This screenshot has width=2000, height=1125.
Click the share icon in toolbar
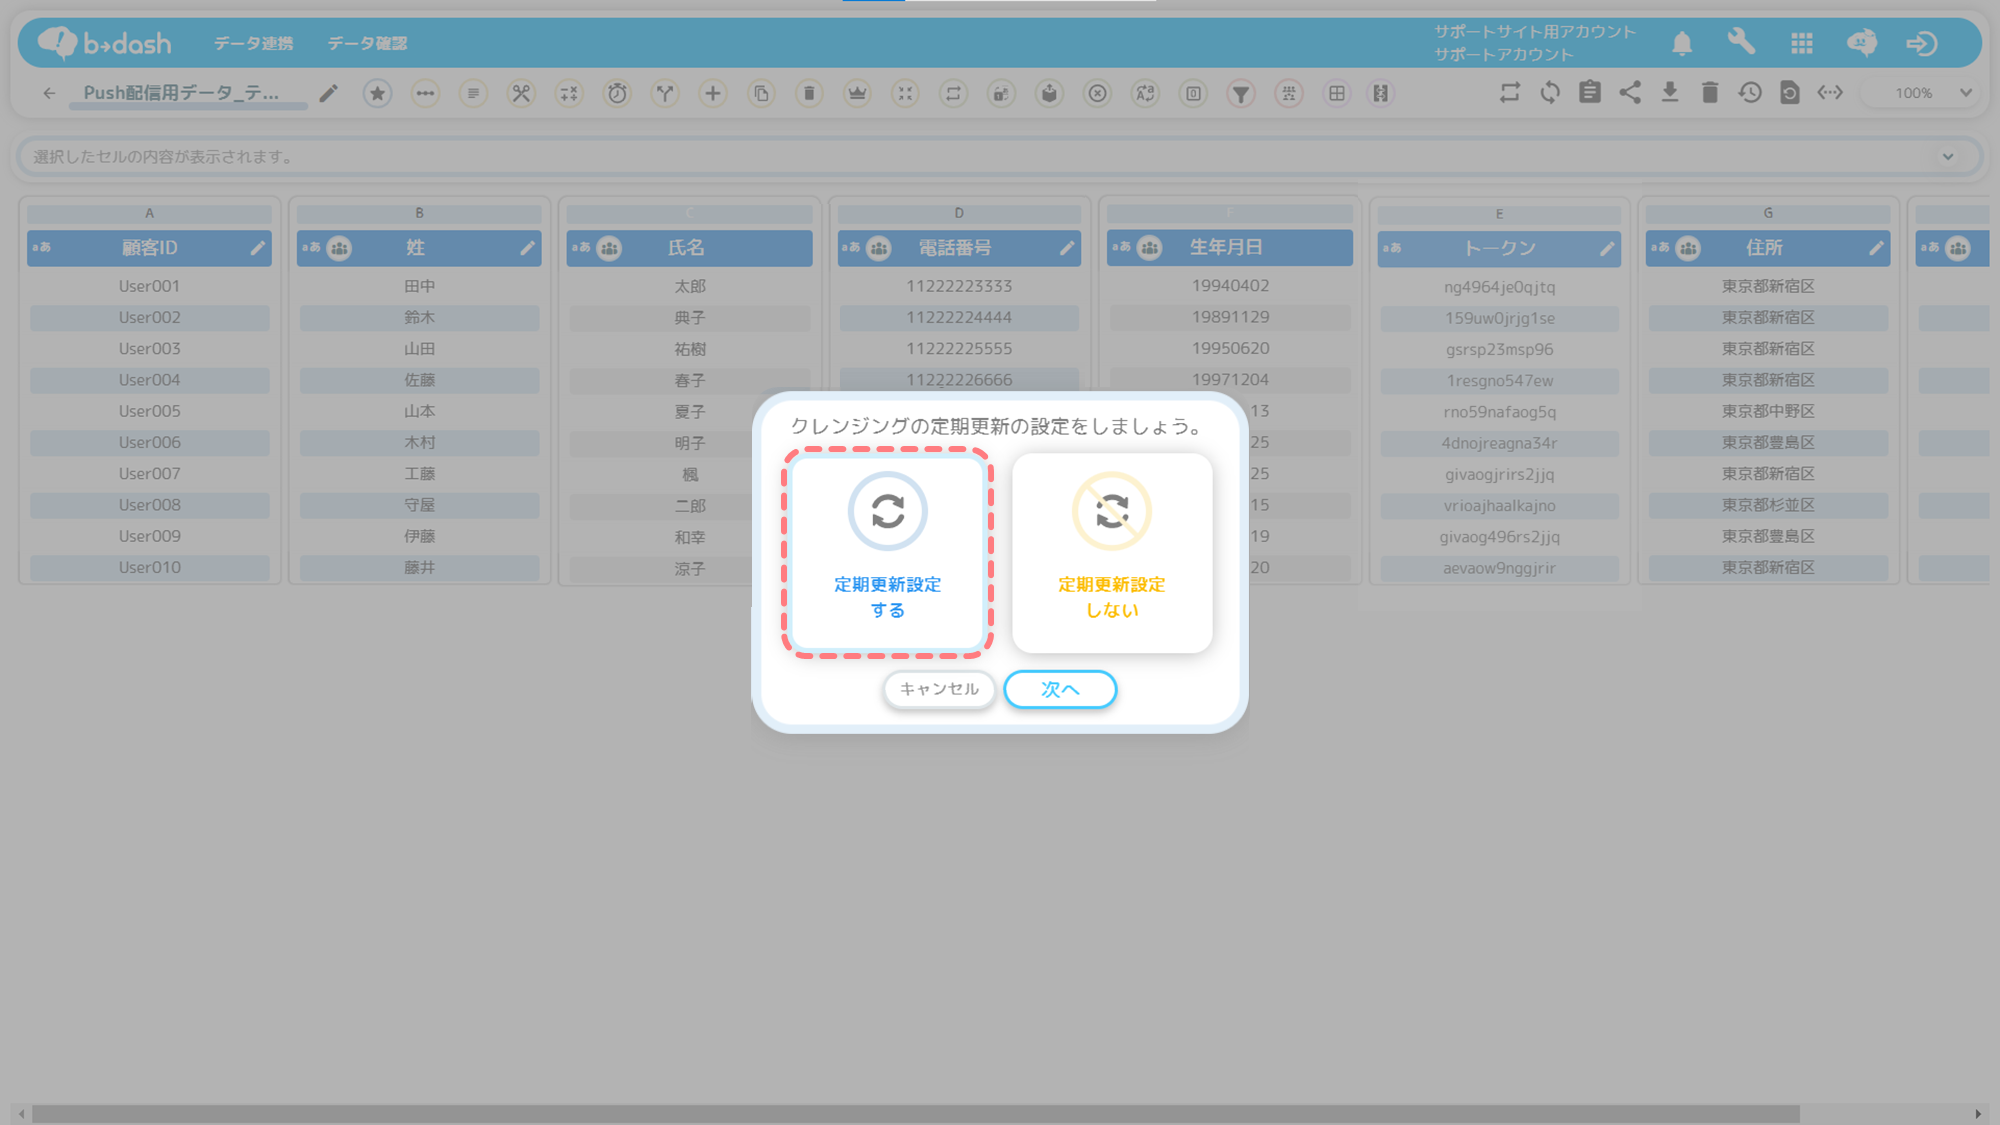(1629, 93)
